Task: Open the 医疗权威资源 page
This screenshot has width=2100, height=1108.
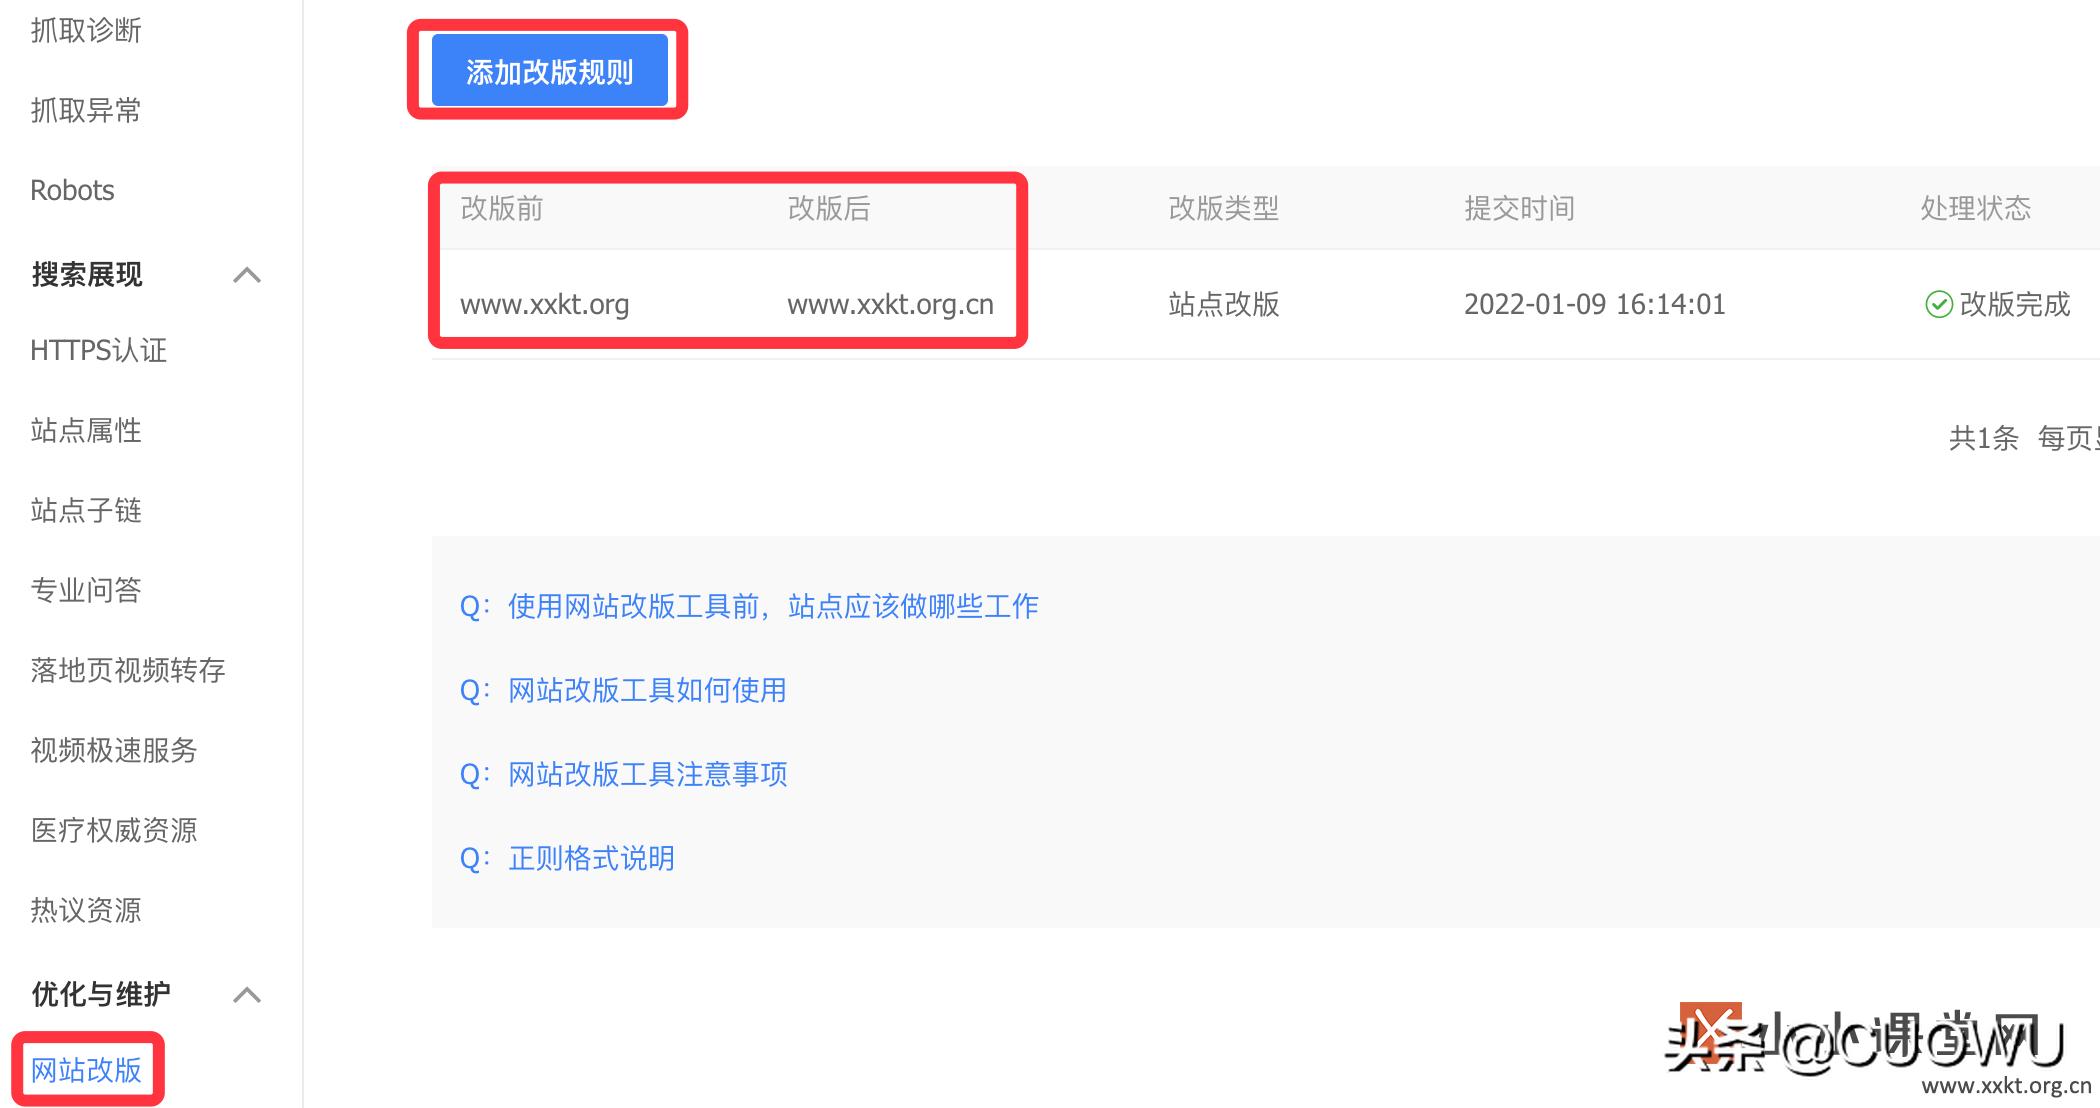Action: tap(113, 830)
